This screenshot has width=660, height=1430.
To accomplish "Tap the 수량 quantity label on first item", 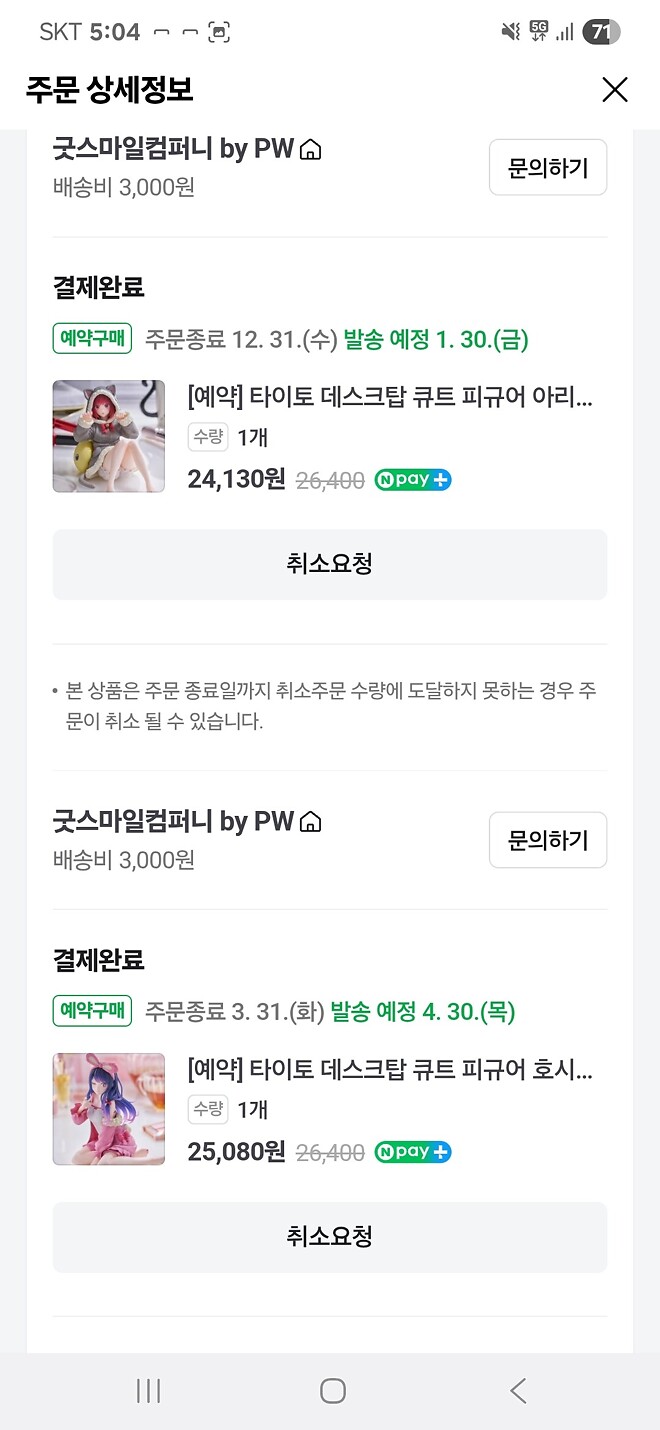I will click(x=208, y=438).
